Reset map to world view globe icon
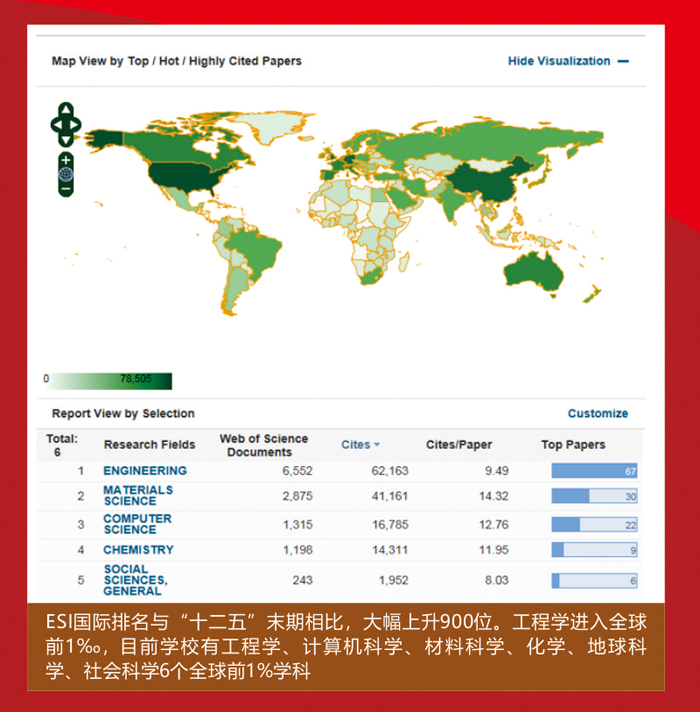This screenshot has height=712, width=700. click(66, 174)
